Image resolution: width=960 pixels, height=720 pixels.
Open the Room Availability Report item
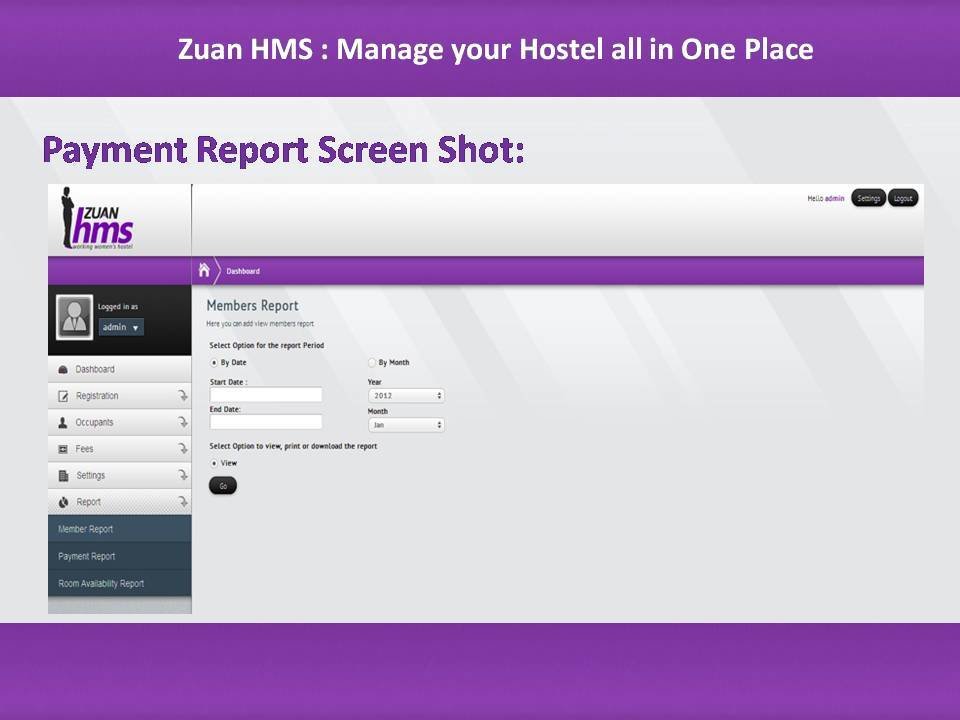point(119,583)
